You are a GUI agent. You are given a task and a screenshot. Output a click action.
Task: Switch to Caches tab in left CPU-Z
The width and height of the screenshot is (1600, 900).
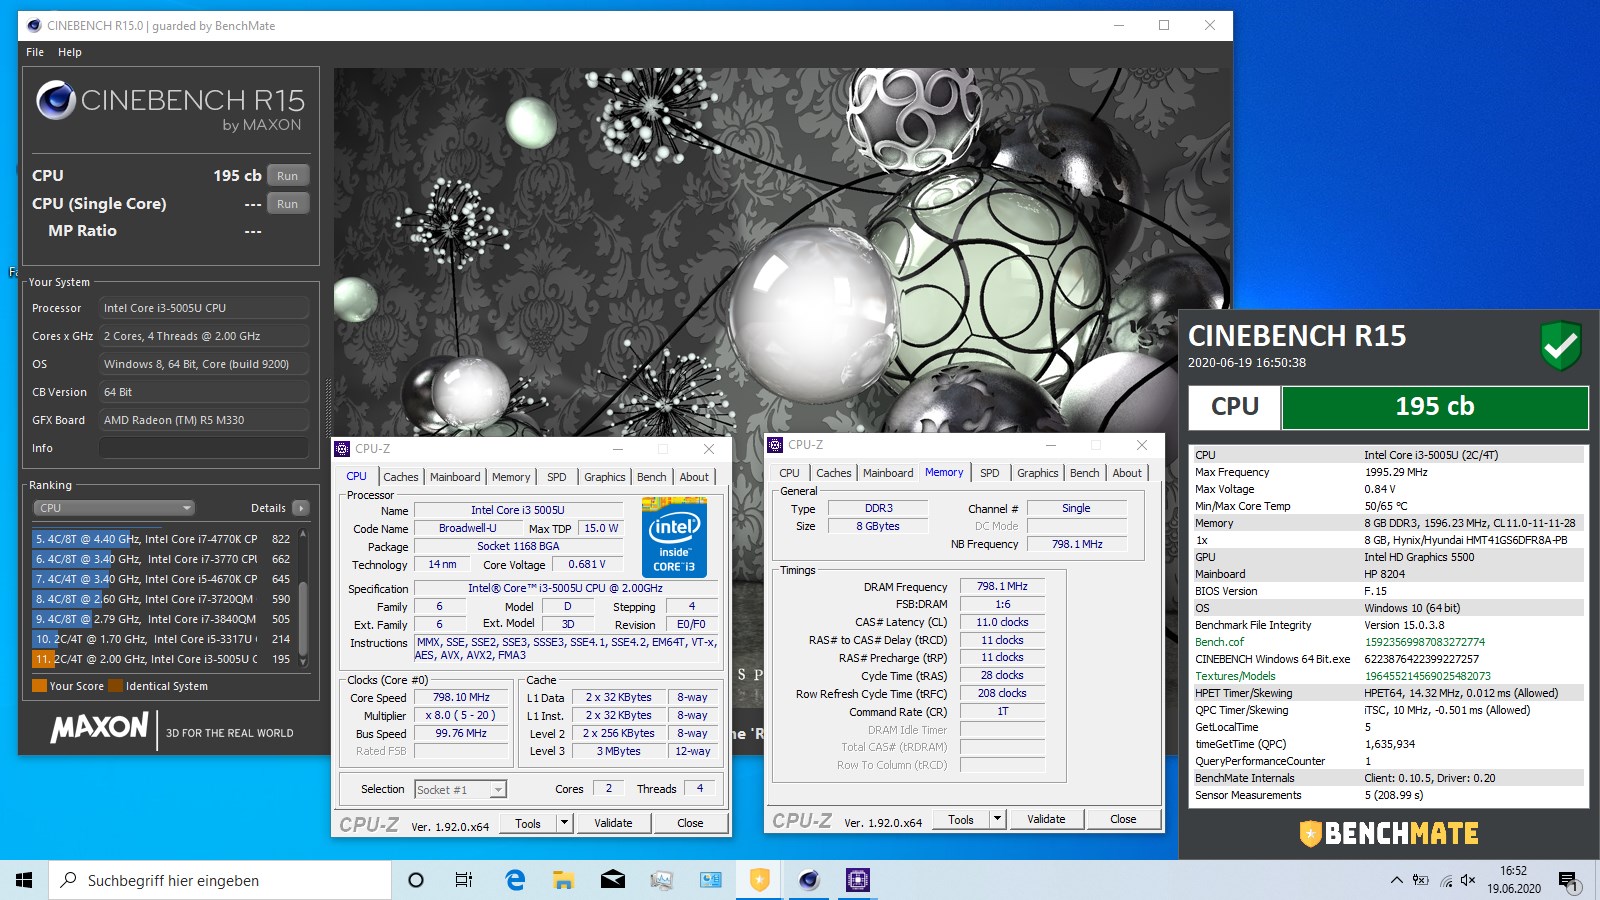click(x=401, y=477)
